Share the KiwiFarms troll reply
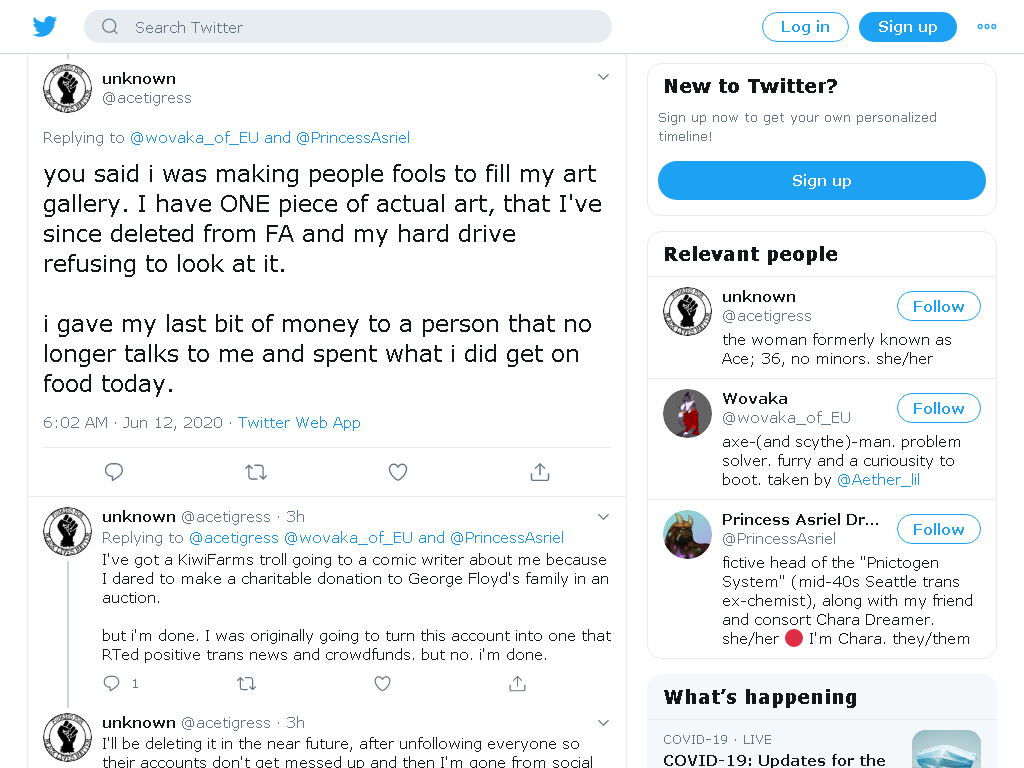 point(517,683)
